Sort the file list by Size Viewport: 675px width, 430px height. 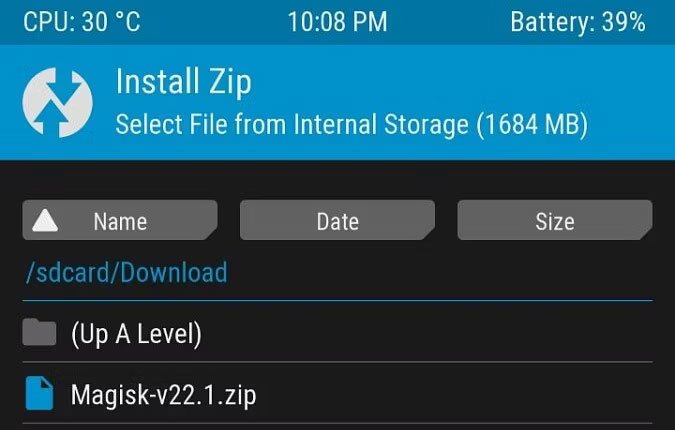(554, 220)
